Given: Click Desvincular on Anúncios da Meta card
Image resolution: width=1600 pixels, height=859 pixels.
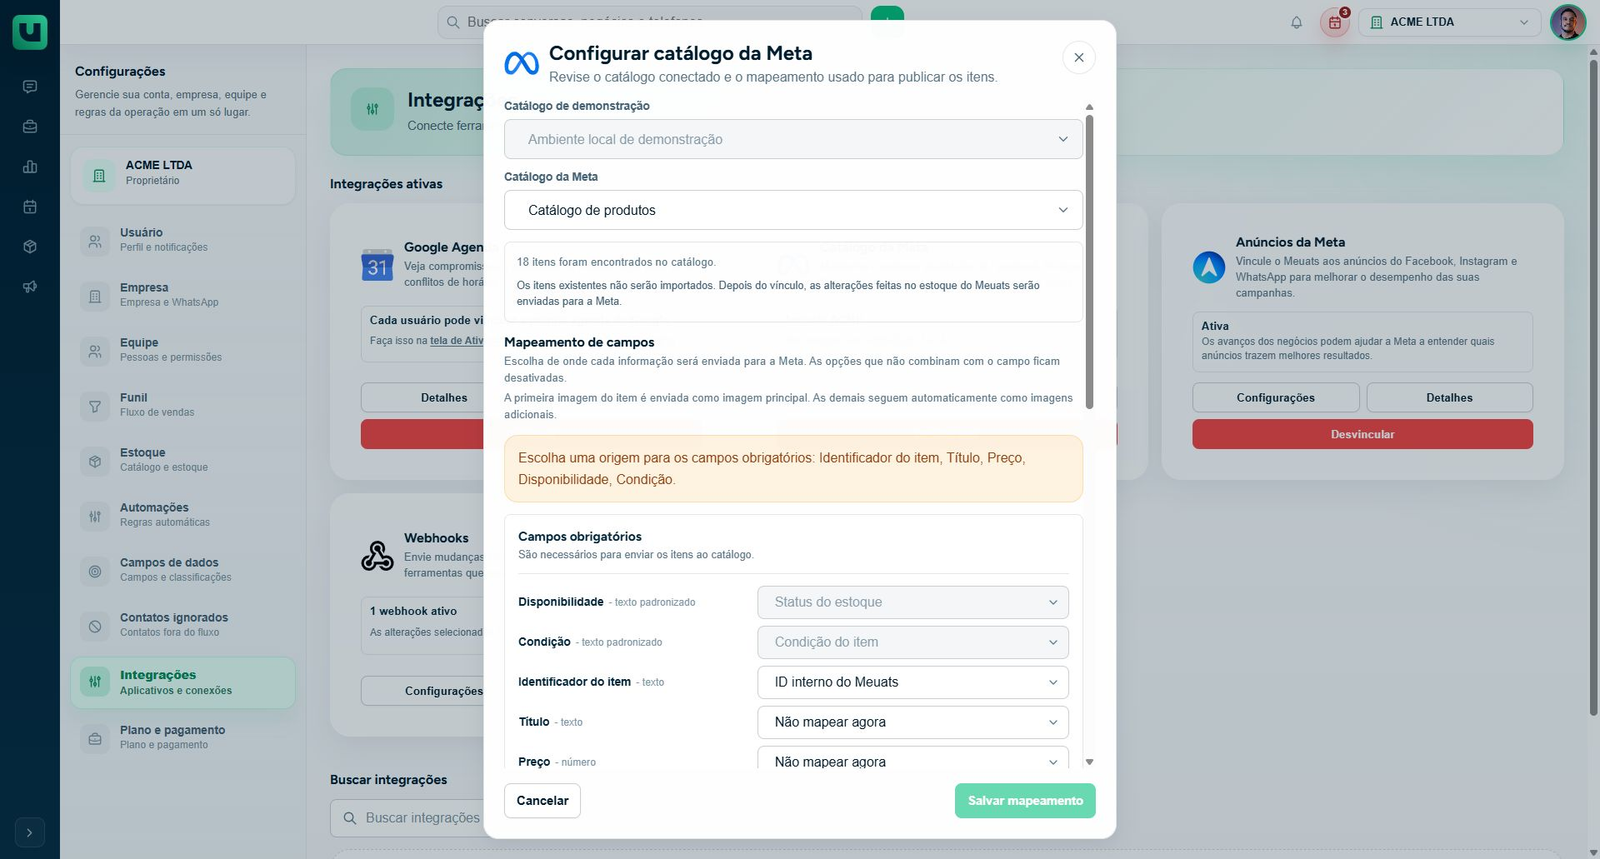Looking at the screenshot, I should tap(1362, 434).
